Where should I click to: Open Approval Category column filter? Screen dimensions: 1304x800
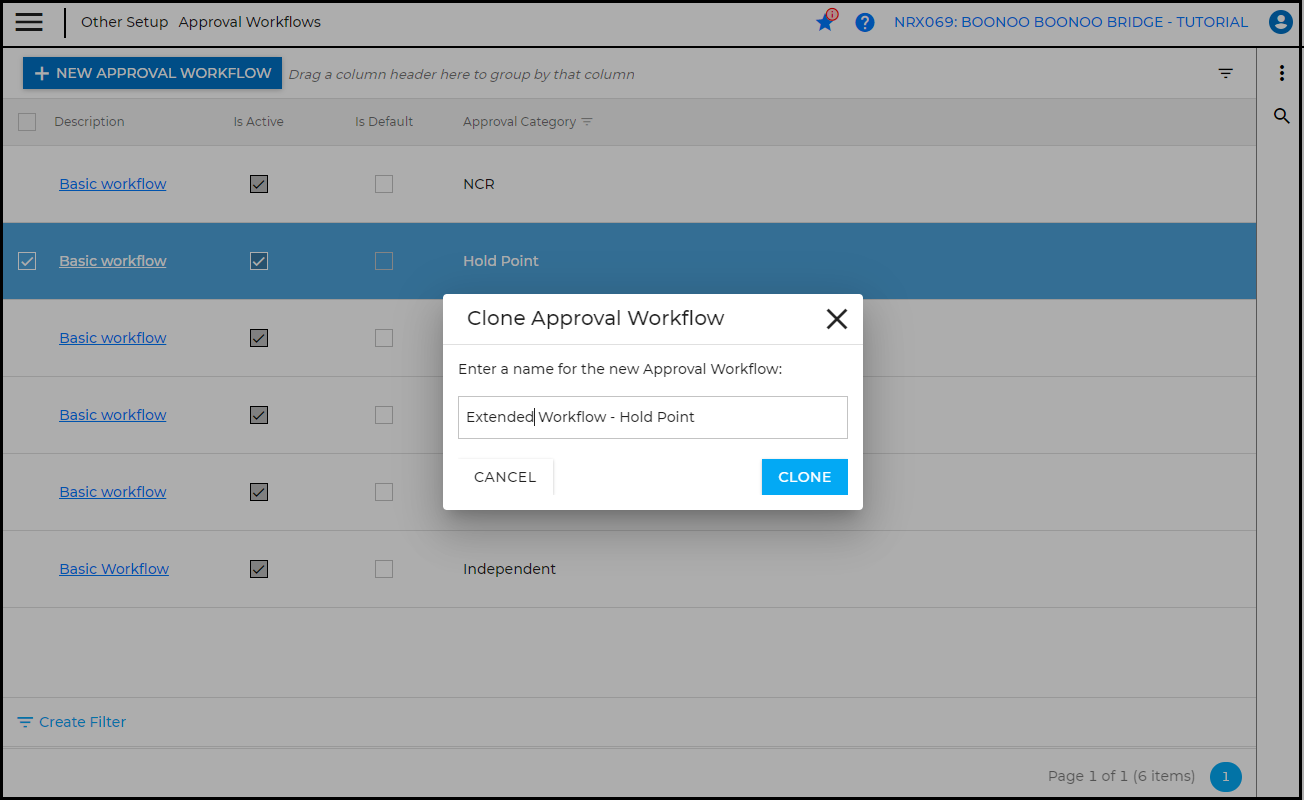(587, 122)
